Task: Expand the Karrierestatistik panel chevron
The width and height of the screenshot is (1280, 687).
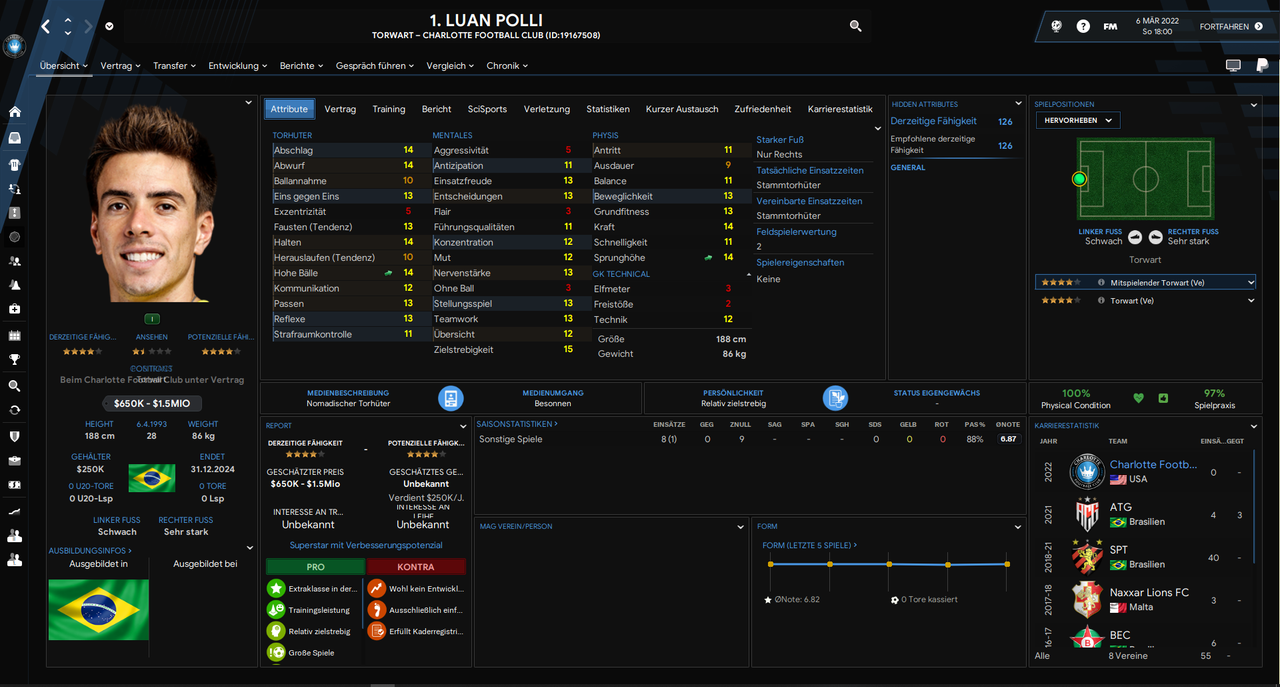Action: [x=1254, y=425]
